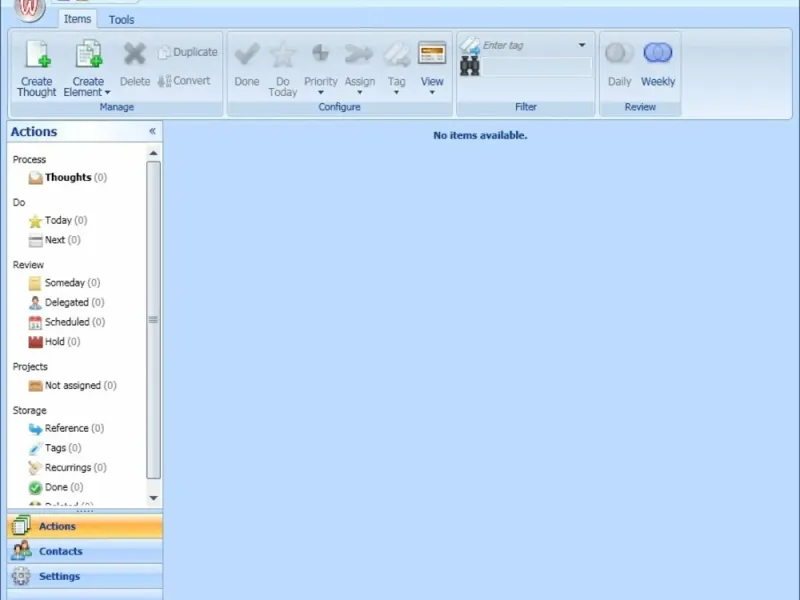Screen dimensions: 800x600
Task: Click the tag filter icon
Action: 469,45
